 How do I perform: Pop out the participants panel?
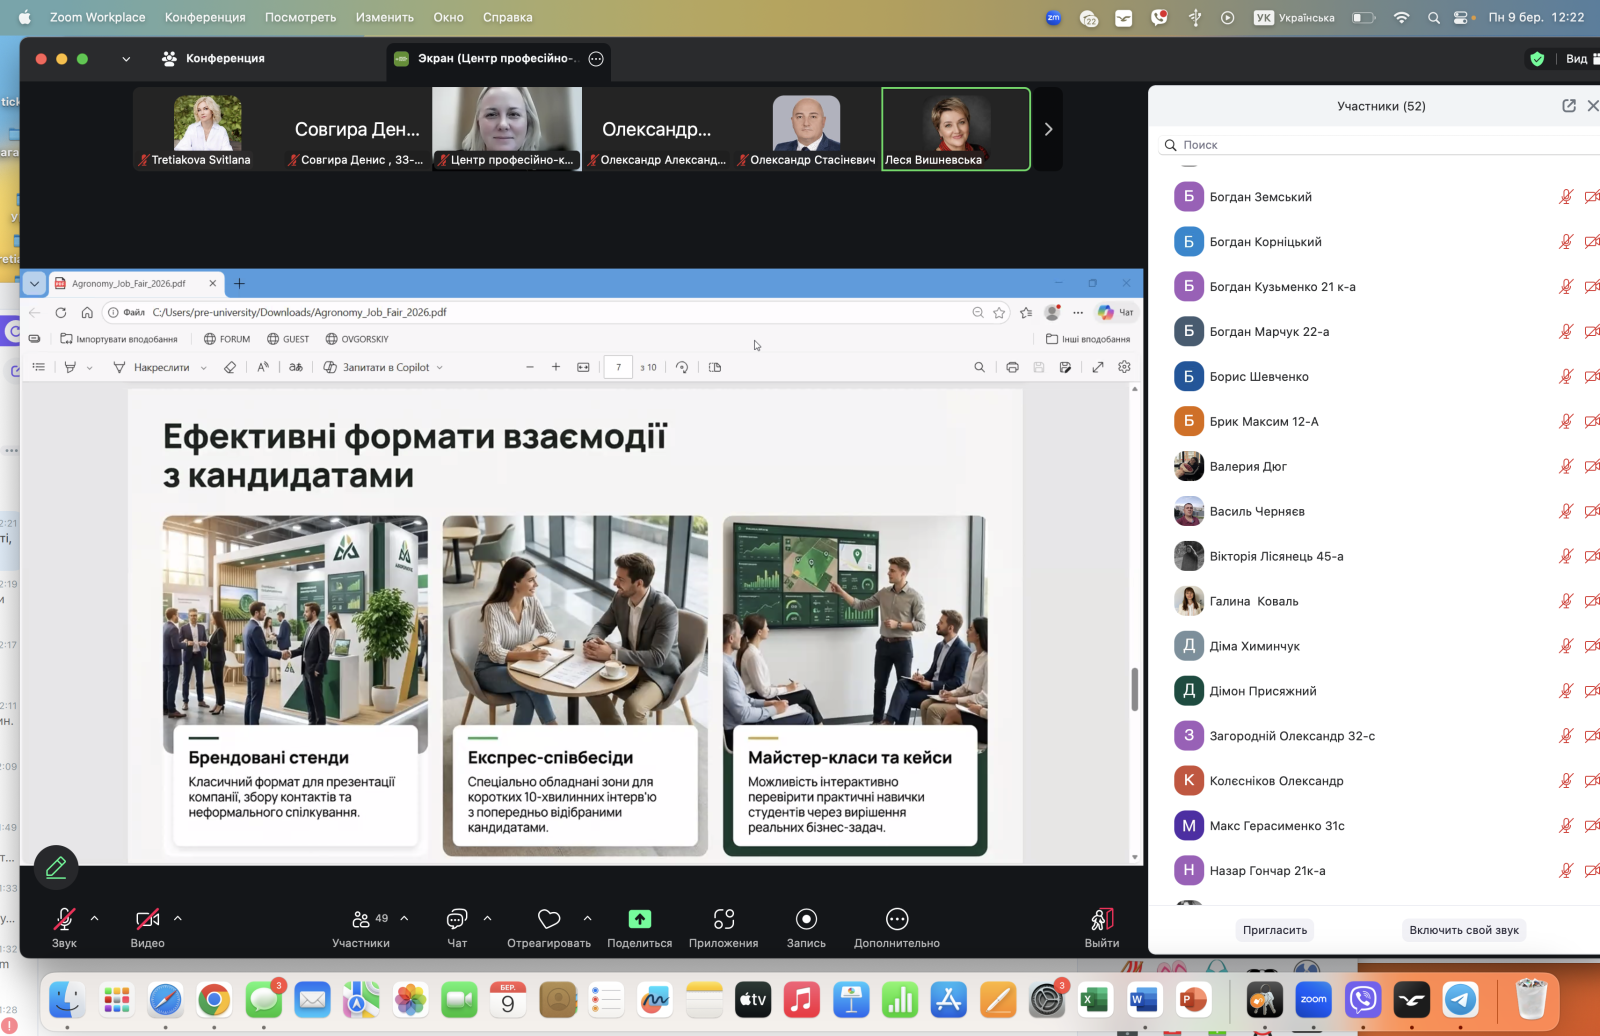click(1568, 106)
